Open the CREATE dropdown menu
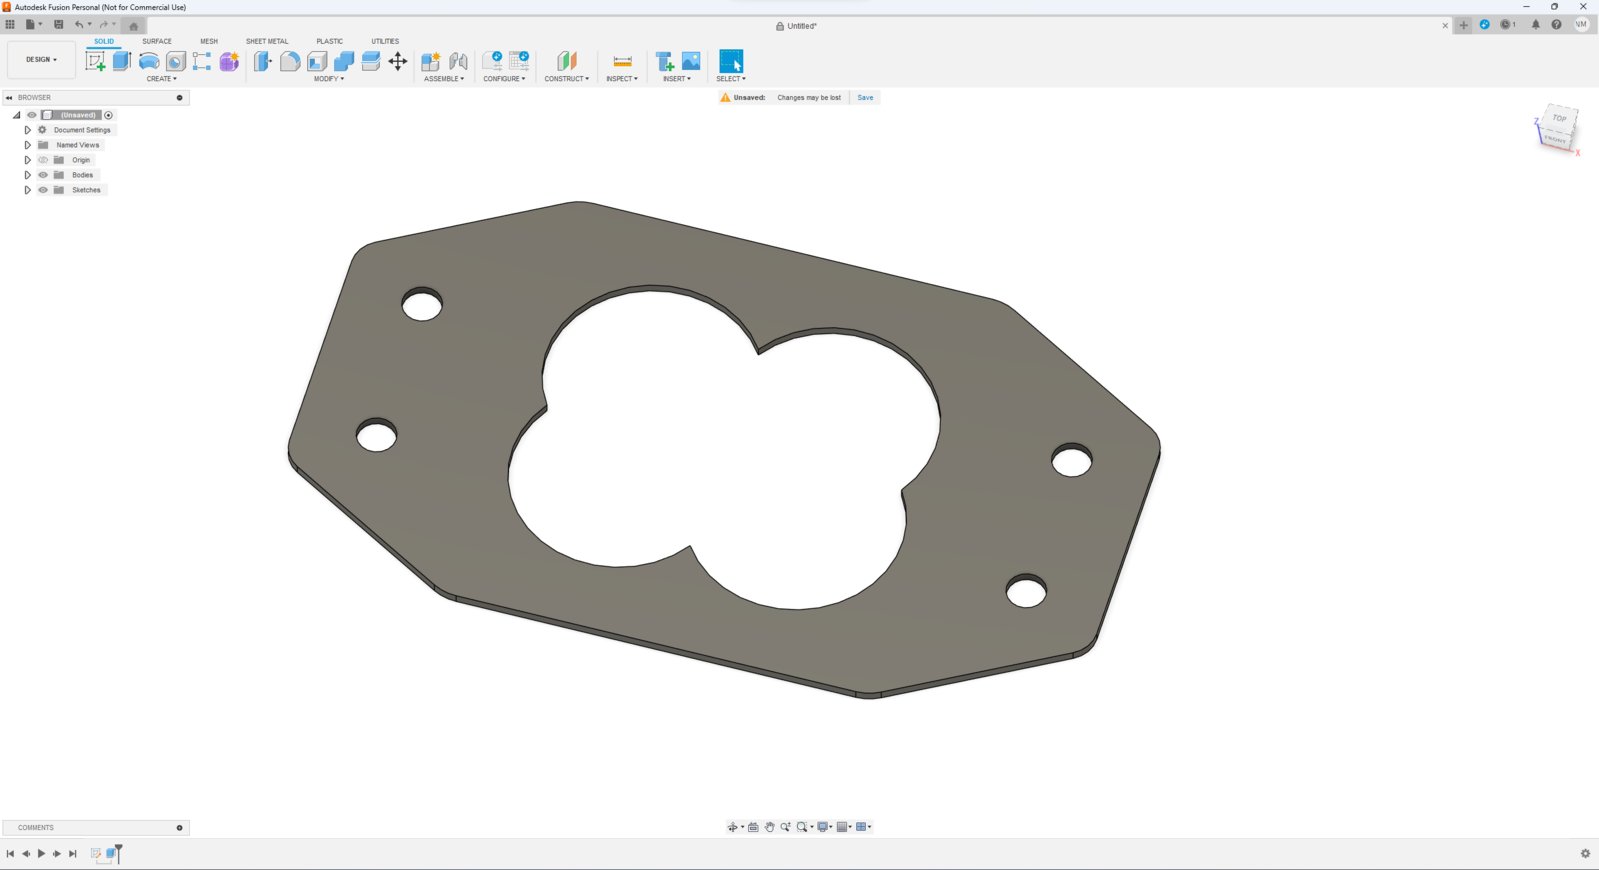 click(162, 79)
